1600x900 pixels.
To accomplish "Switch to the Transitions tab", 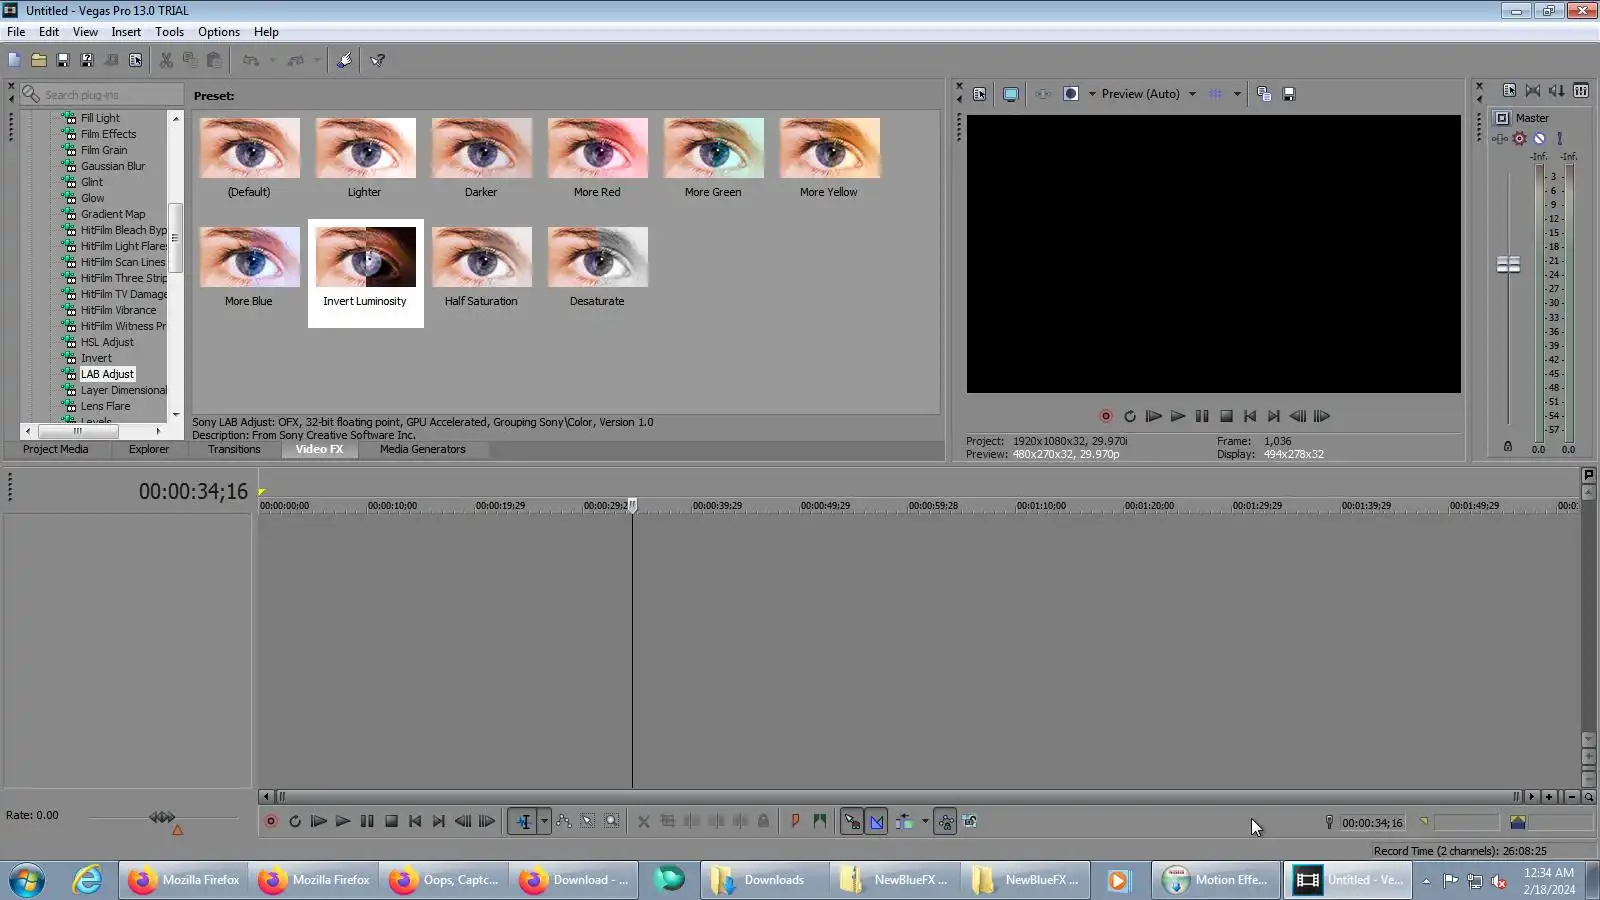I will [x=234, y=450].
